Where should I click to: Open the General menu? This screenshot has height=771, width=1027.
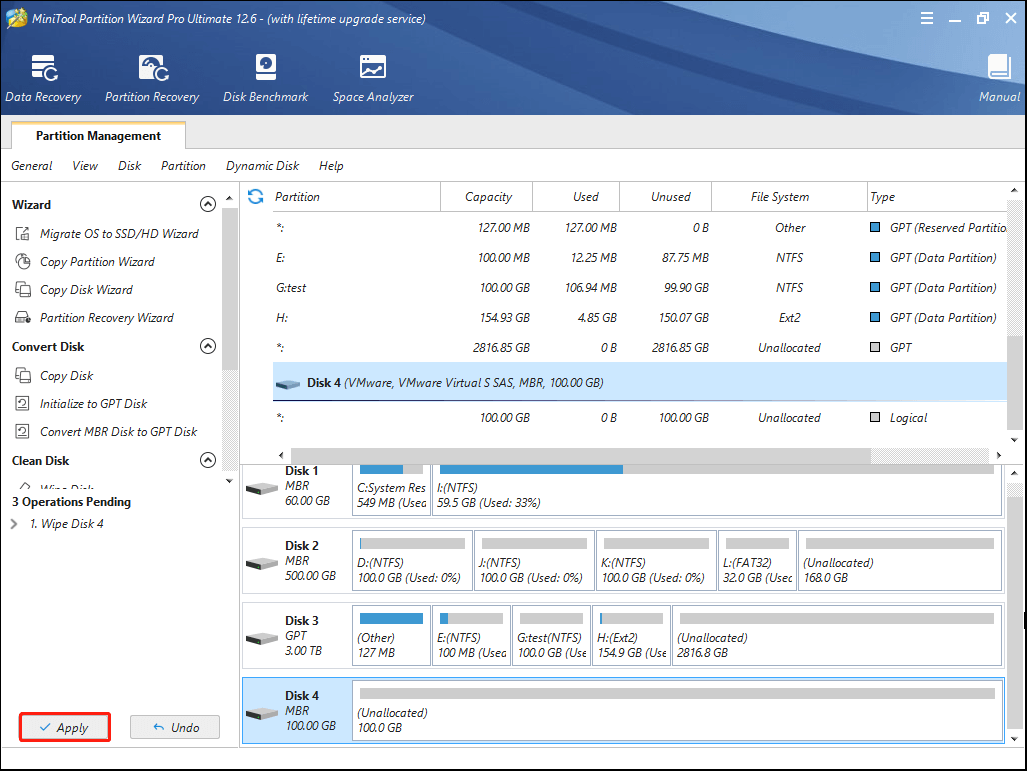click(31, 166)
